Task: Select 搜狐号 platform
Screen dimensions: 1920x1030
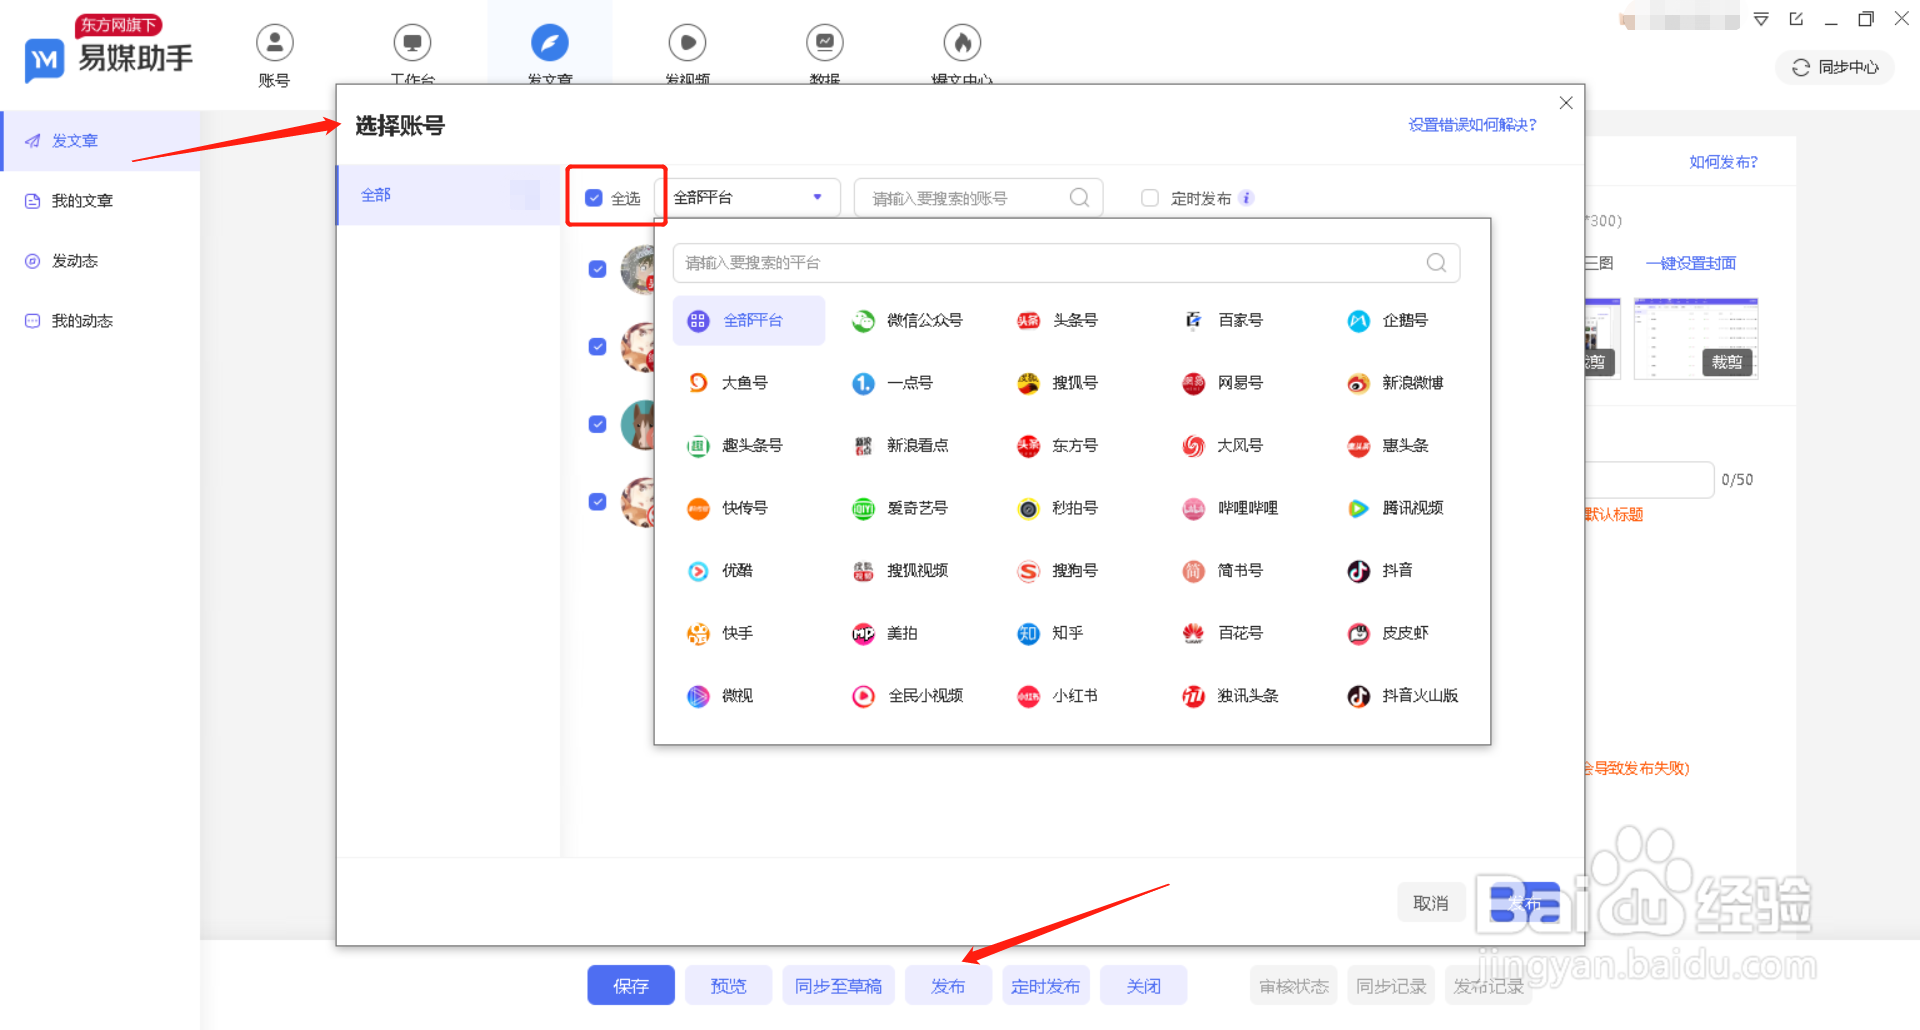Action: pos(1057,383)
